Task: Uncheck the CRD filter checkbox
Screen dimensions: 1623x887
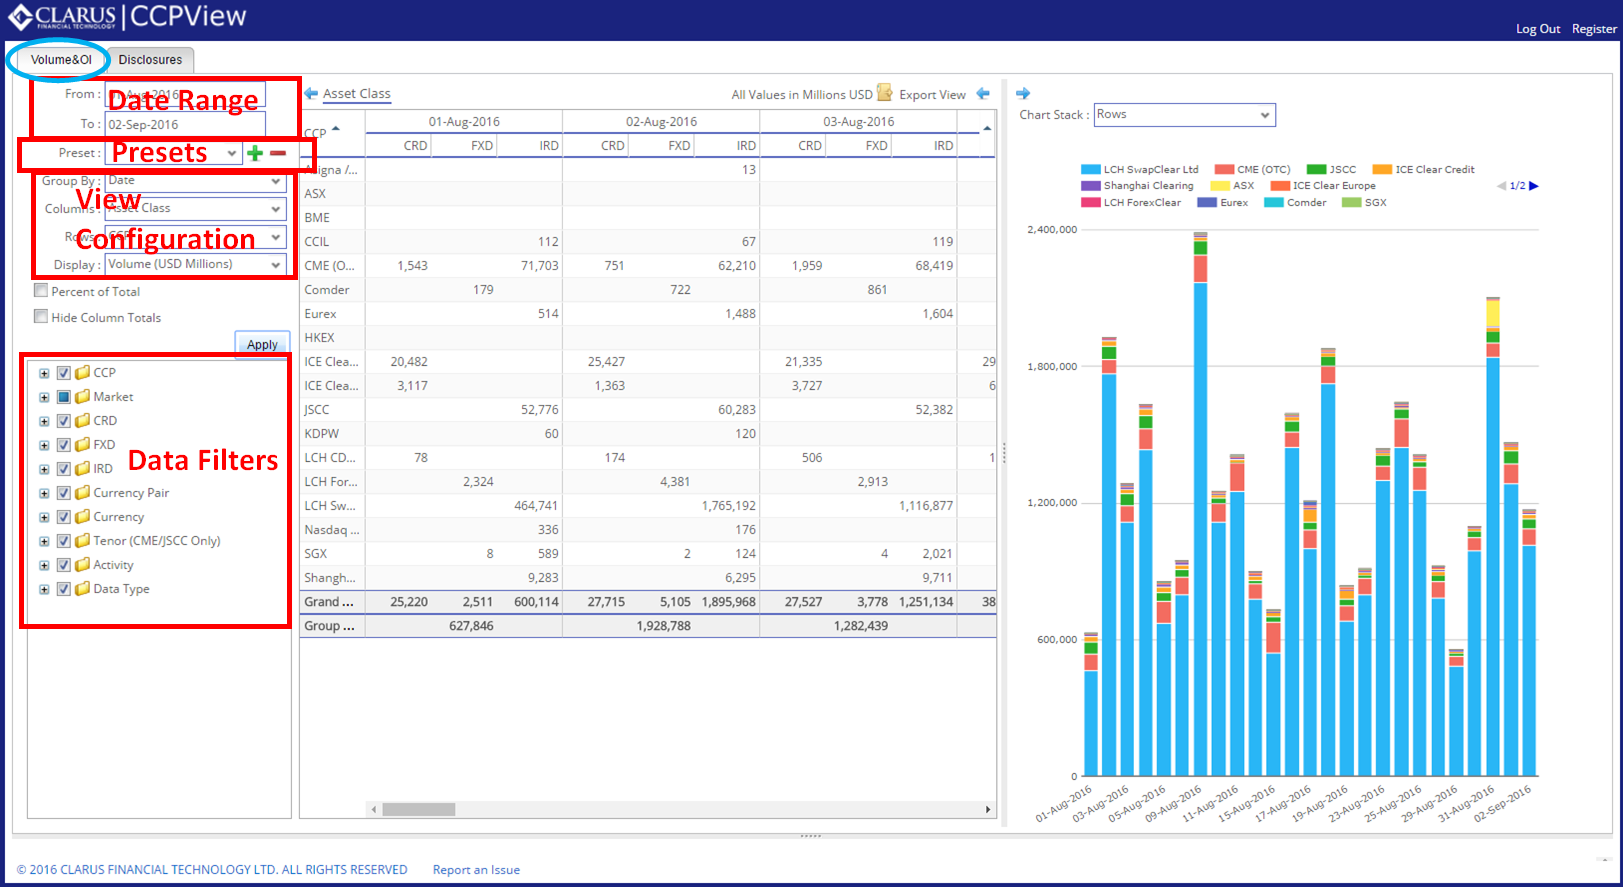Action: point(64,421)
